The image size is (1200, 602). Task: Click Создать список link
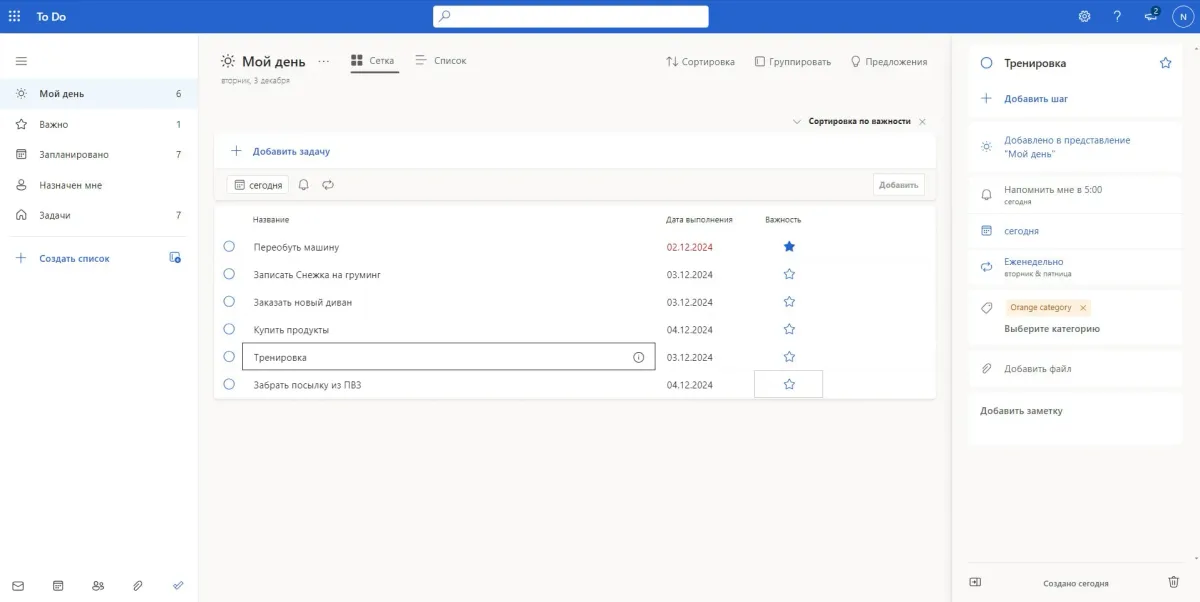click(x=74, y=258)
